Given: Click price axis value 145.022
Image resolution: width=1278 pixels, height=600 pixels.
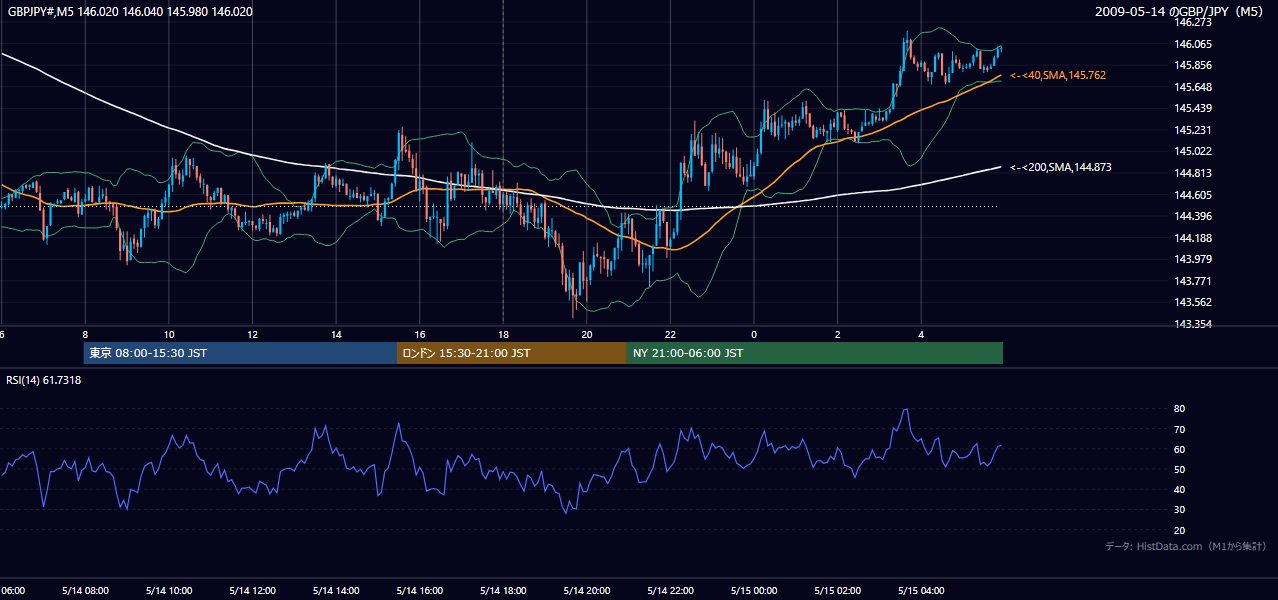Looking at the screenshot, I should (1194, 151).
